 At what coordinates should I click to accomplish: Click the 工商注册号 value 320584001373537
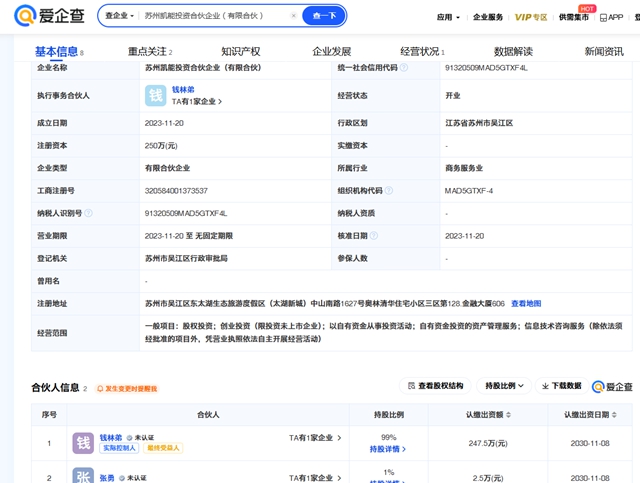click(x=176, y=191)
